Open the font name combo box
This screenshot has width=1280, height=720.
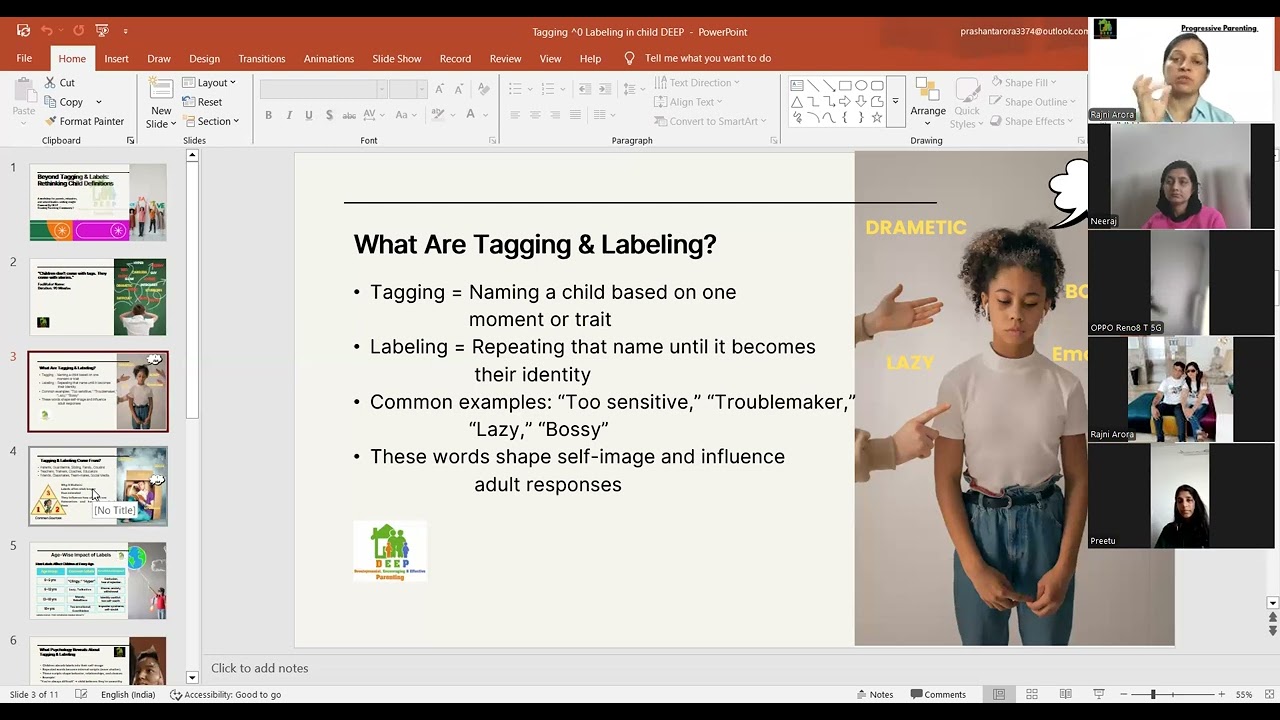click(x=323, y=89)
